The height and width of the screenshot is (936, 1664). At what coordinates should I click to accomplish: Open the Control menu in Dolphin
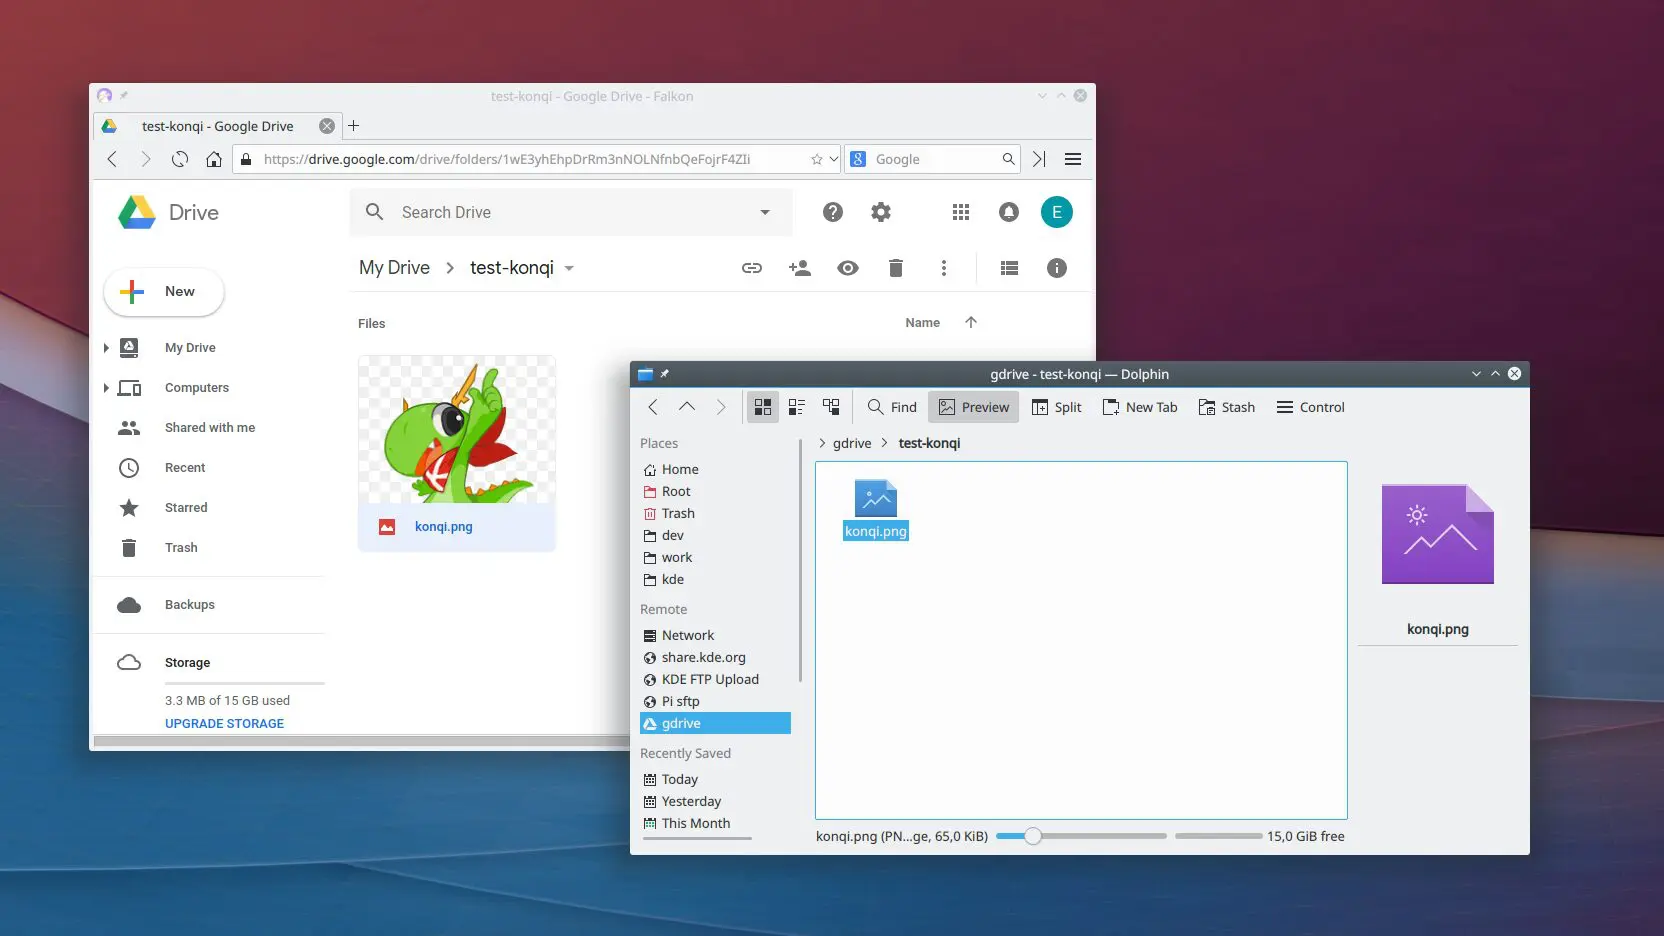1311,407
